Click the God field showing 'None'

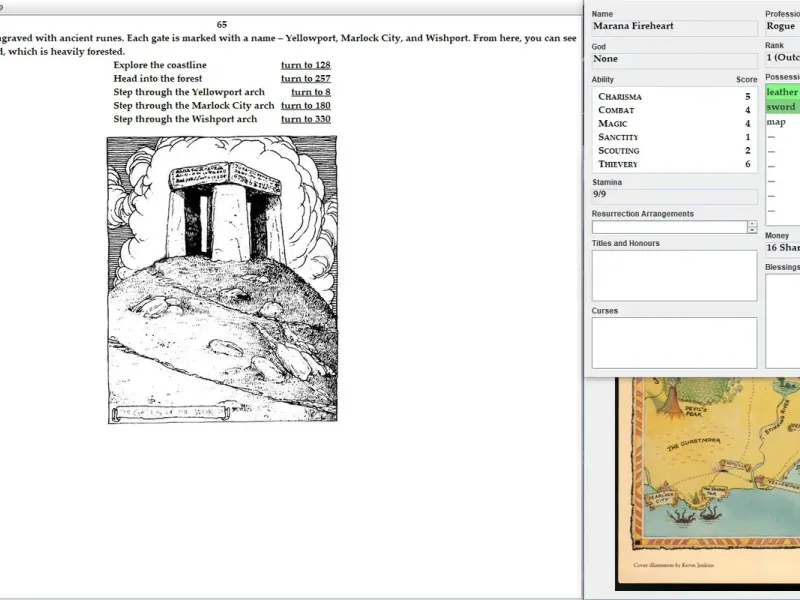(x=674, y=60)
